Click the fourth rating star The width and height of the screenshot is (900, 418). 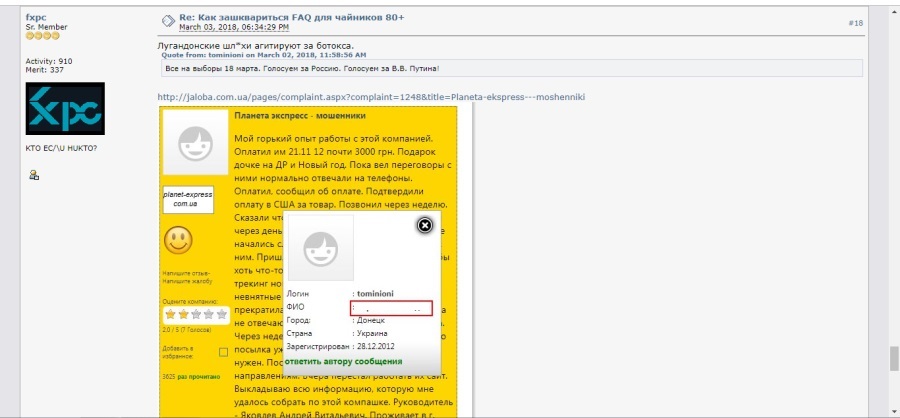(208, 314)
